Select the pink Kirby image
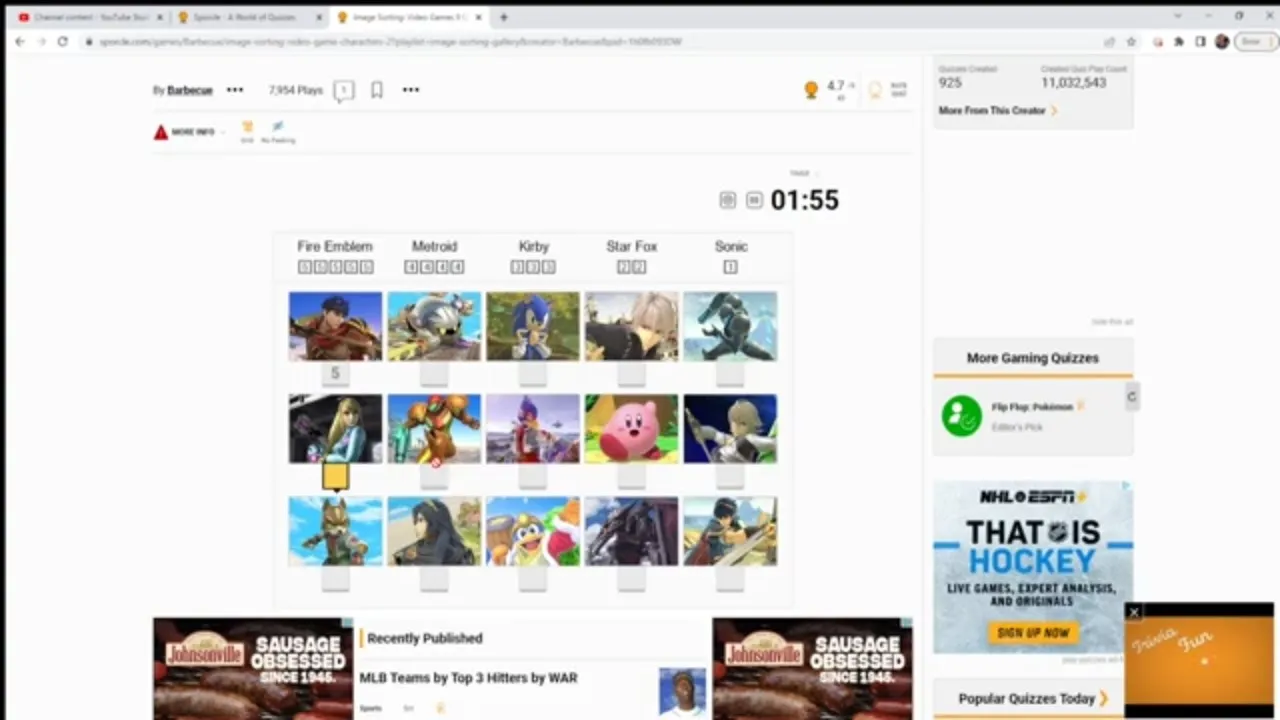Viewport: 1280px width, 720px height. [631, 428]
